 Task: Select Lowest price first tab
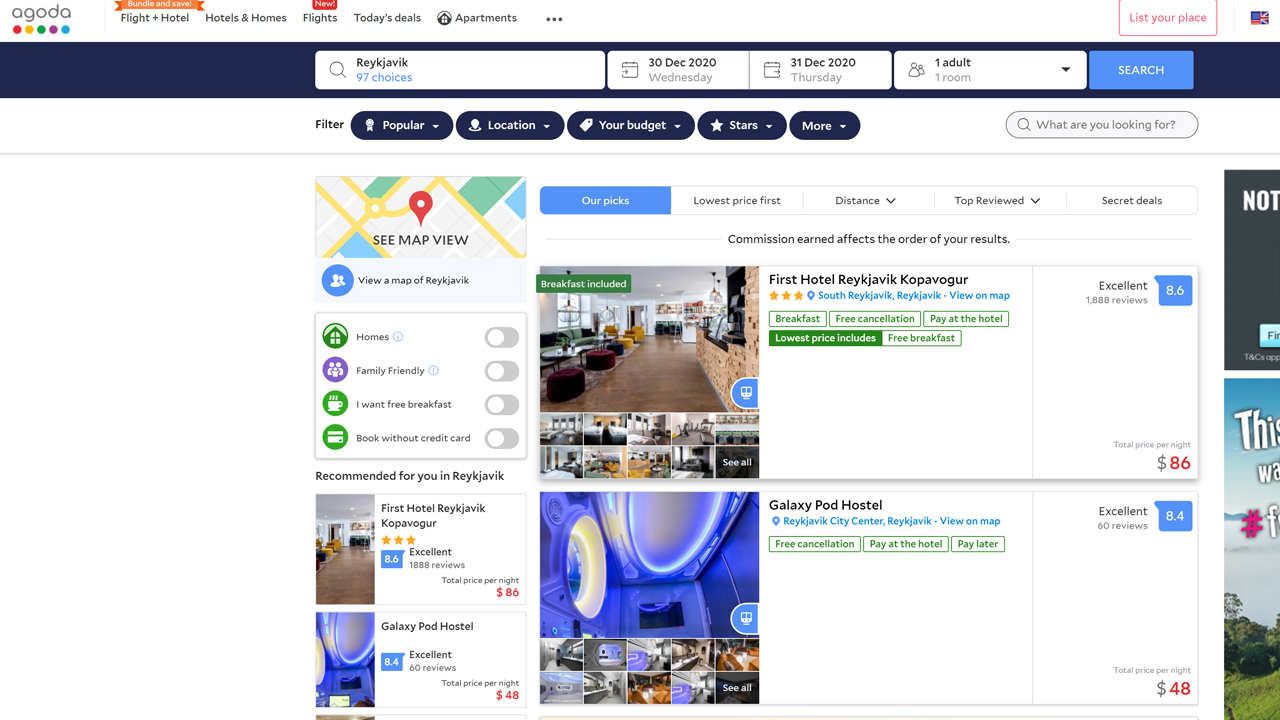pyautogui.click(x=737, y=201)
